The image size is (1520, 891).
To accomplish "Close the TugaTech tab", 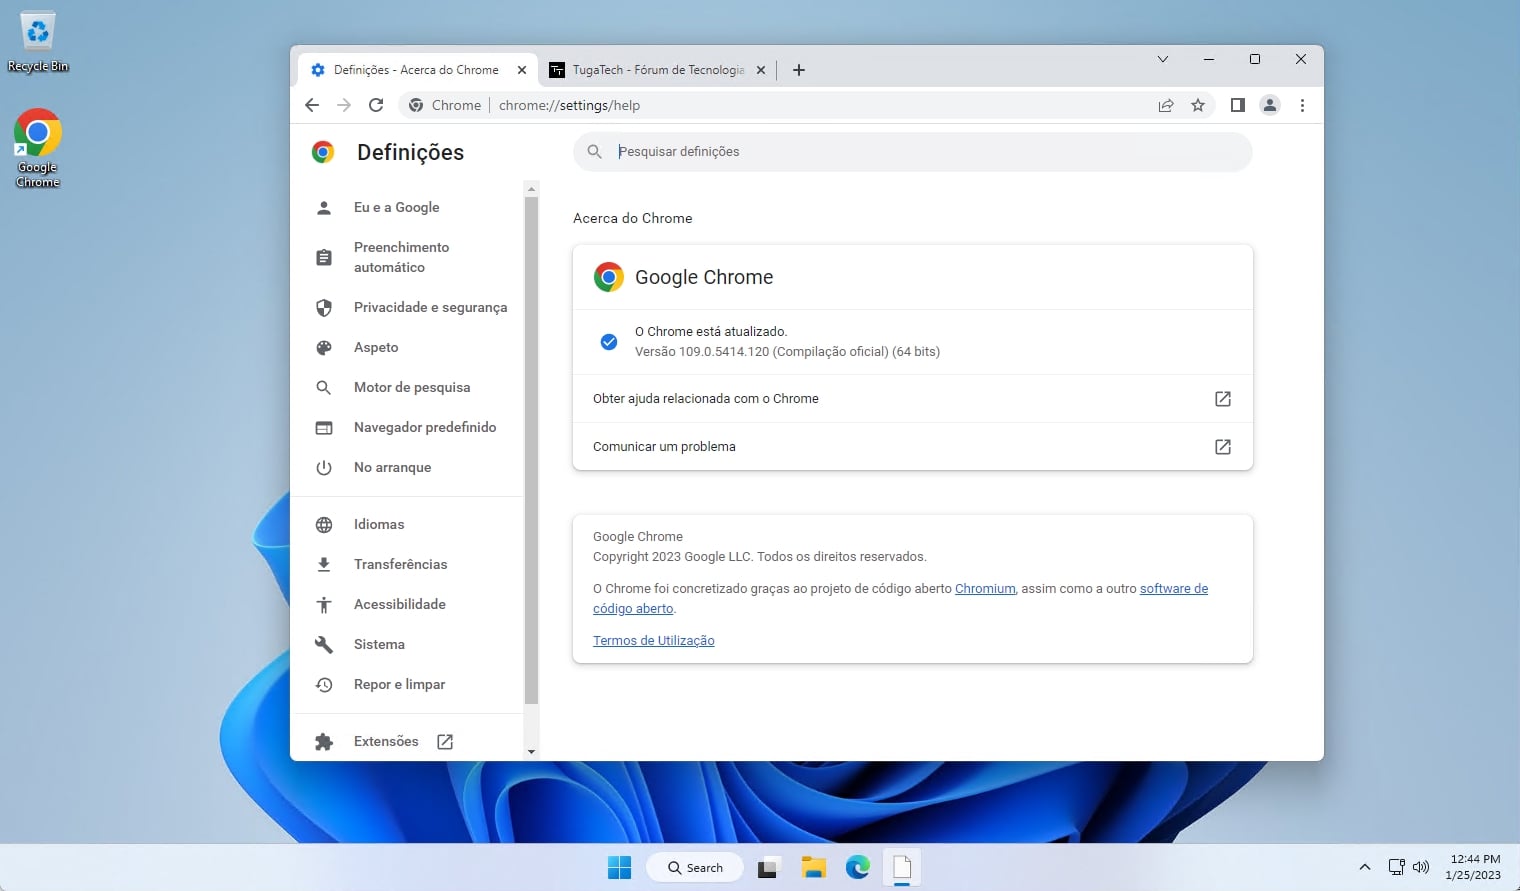I will pos(761,70).
